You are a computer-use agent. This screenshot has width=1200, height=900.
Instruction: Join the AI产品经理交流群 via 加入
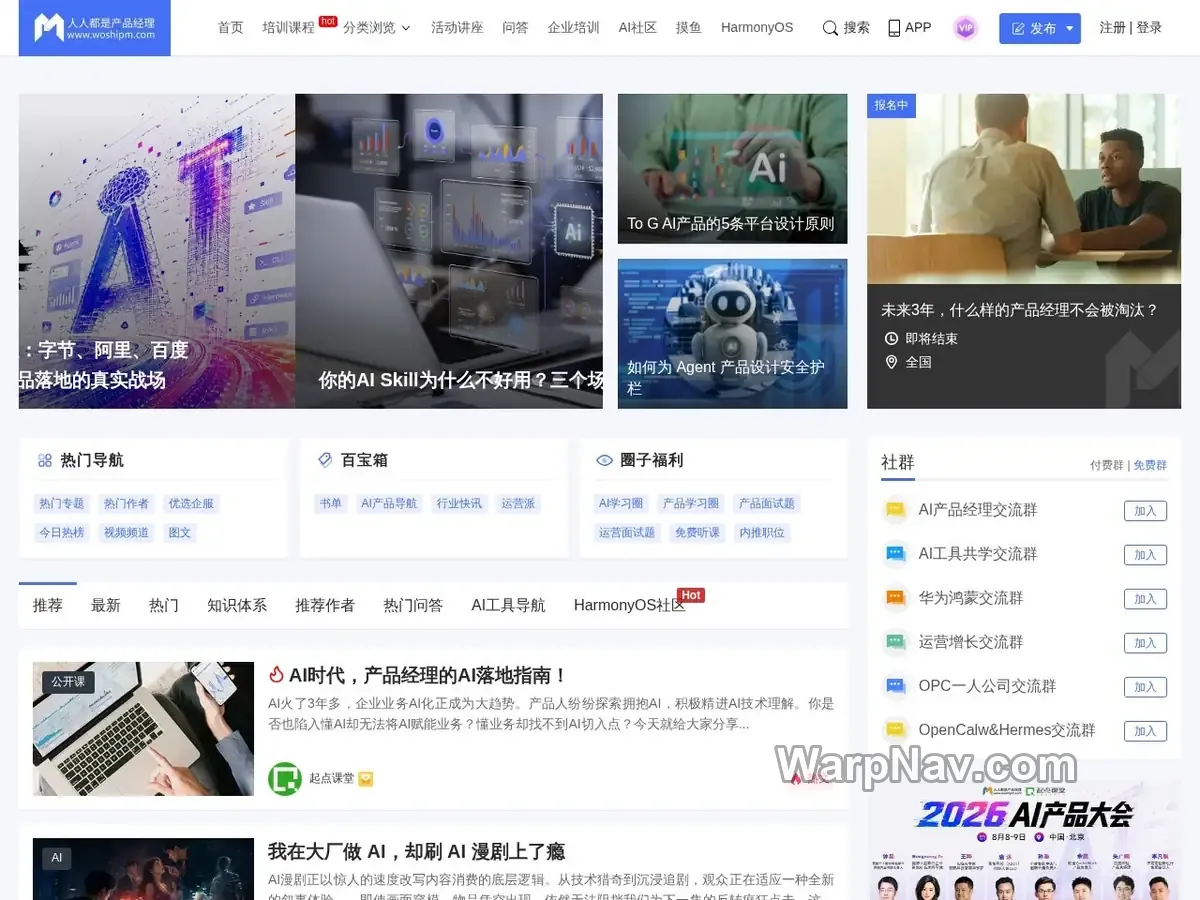(x=1145, y=511)
